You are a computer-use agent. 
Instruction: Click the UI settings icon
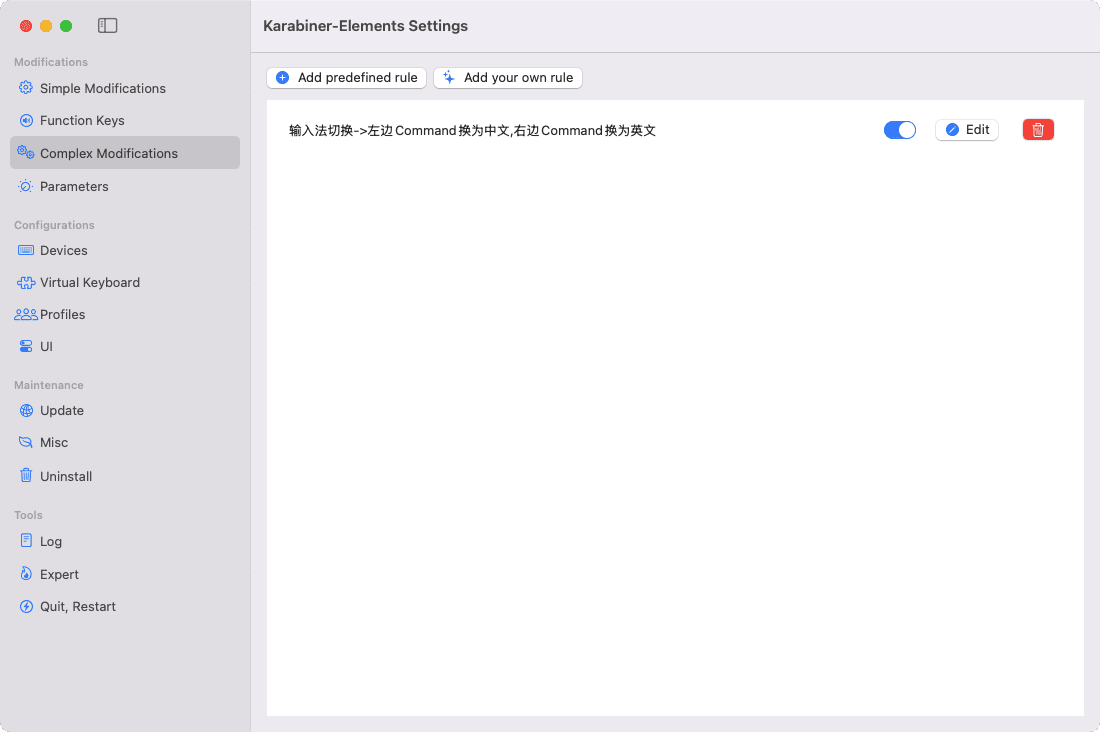[26, 346]
